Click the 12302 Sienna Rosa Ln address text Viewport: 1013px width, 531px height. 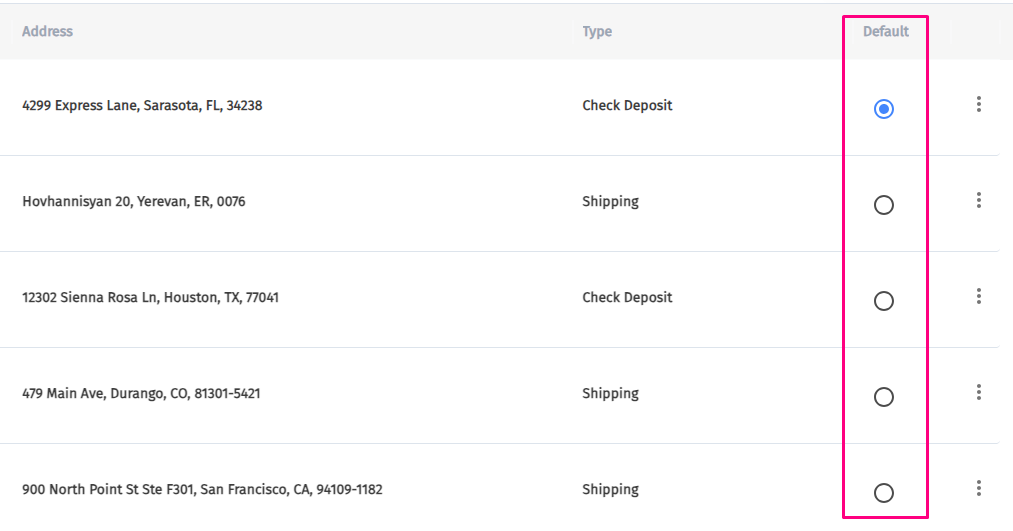click(150, 297)
